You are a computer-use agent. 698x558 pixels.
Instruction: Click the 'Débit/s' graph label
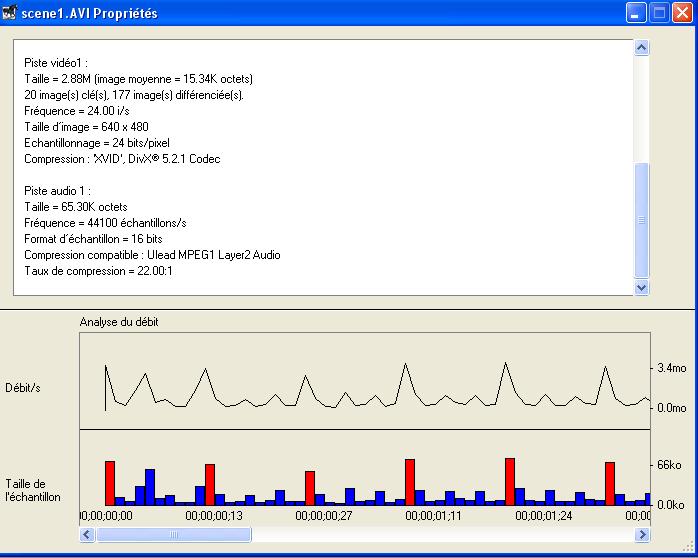tap(23, 388)
